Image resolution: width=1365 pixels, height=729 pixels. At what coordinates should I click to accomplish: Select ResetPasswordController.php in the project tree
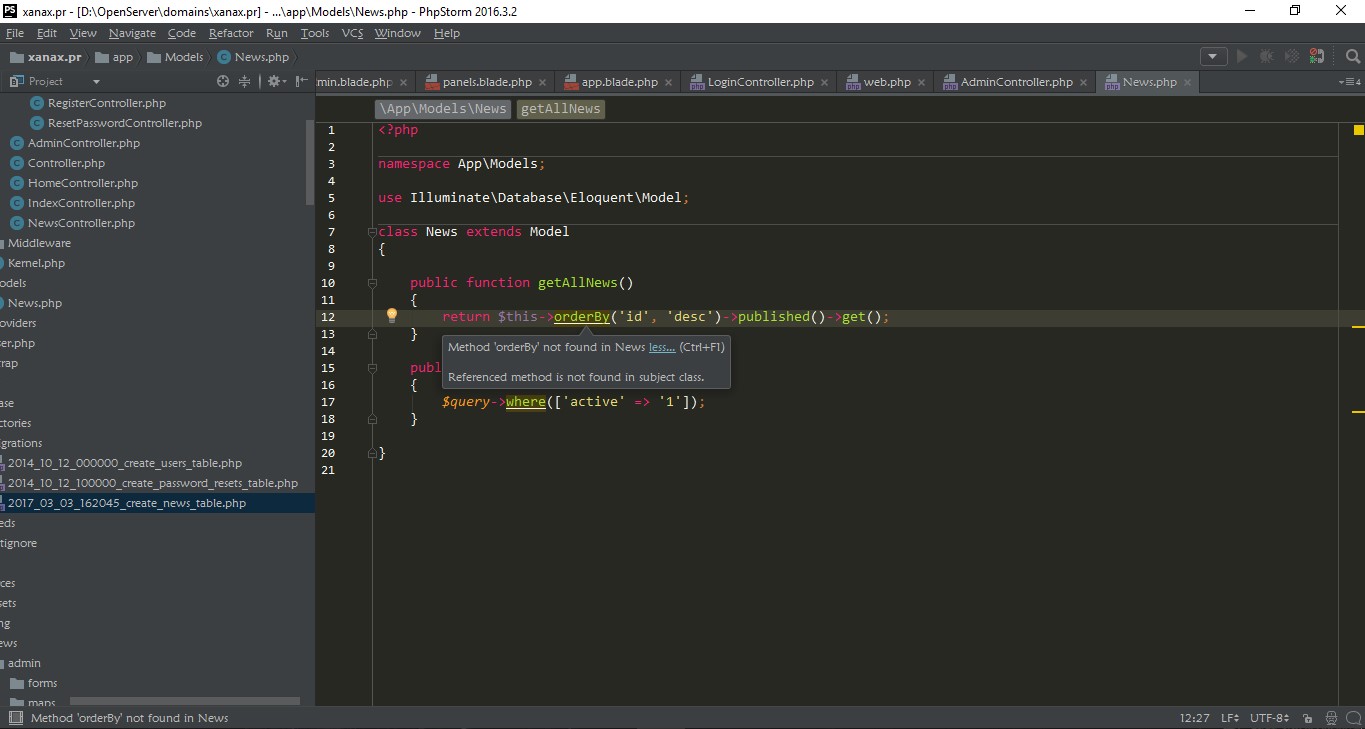125,123
